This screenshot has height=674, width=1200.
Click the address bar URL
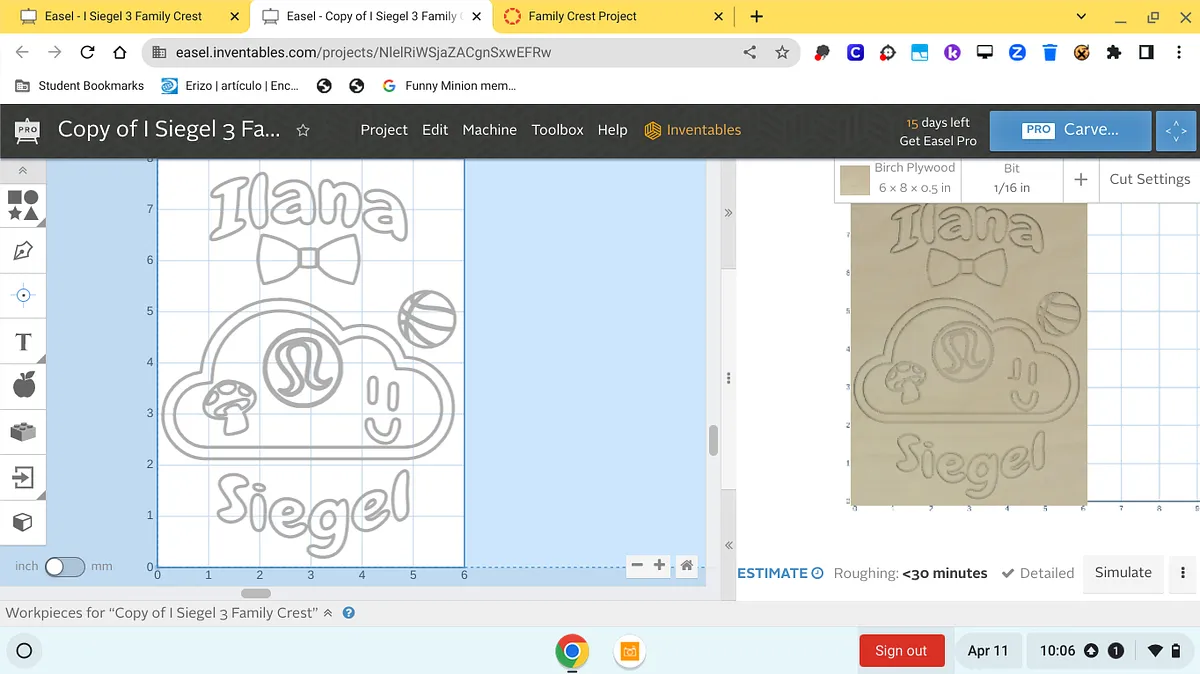pyautogui.click(x=363, y=53)
